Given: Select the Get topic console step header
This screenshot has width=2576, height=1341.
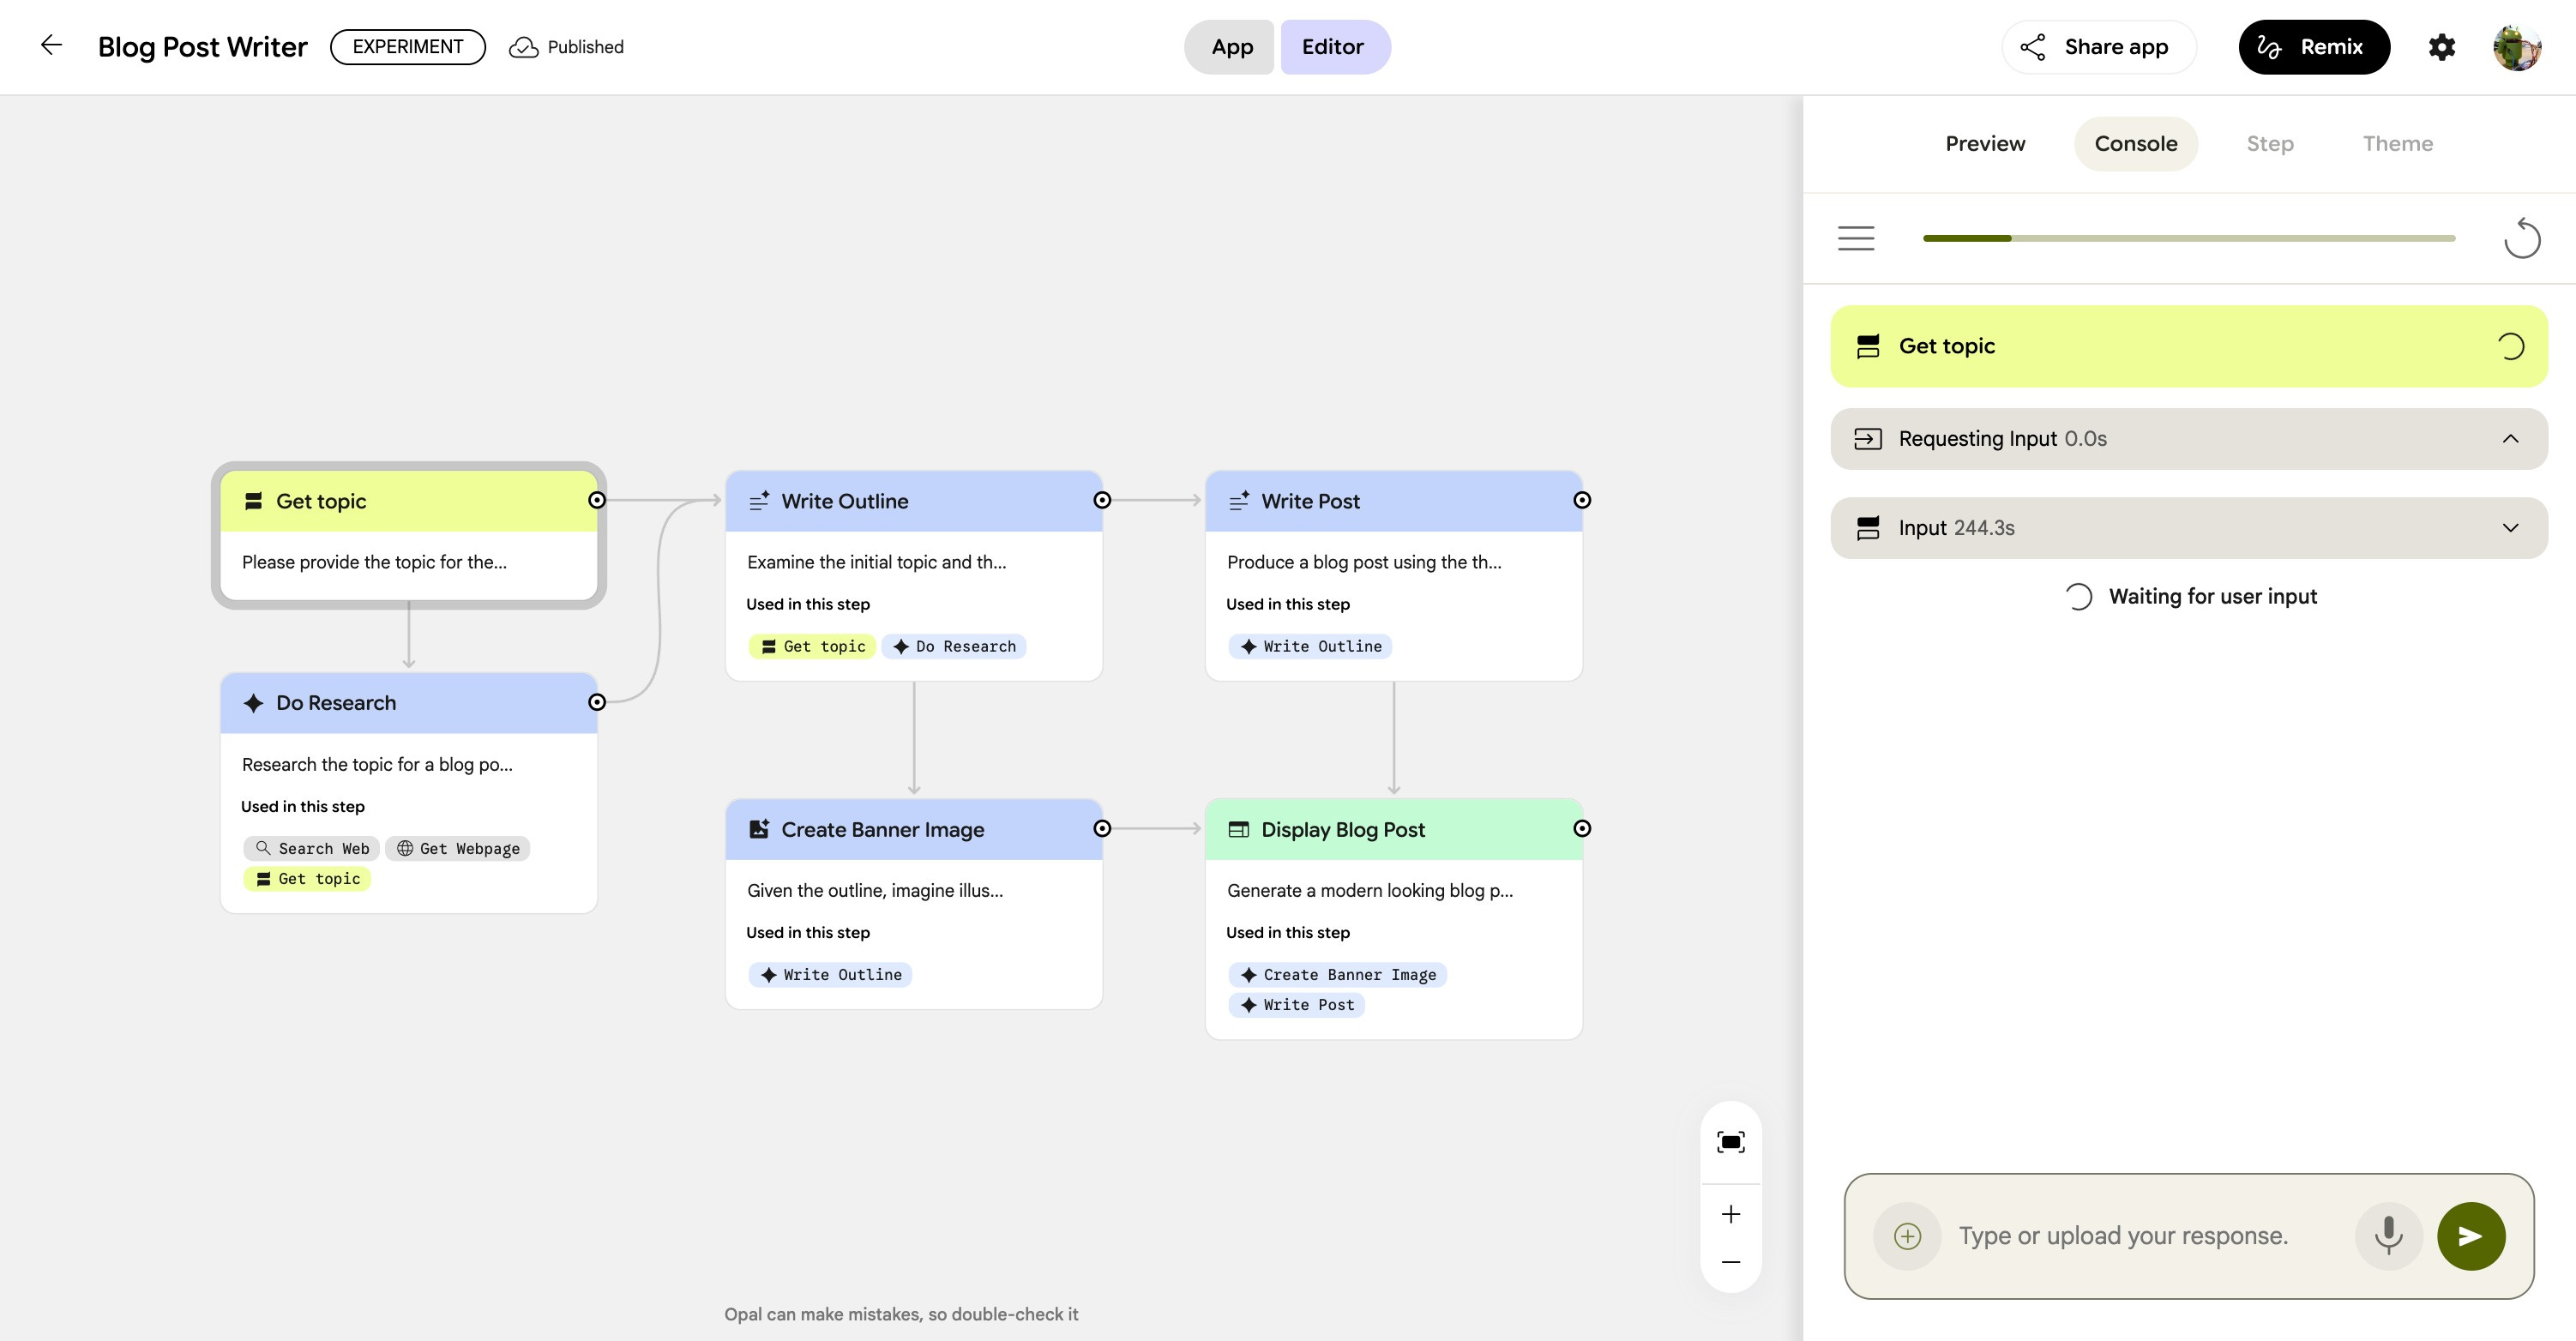Looking at the screenshot, I should [2188, 346].
